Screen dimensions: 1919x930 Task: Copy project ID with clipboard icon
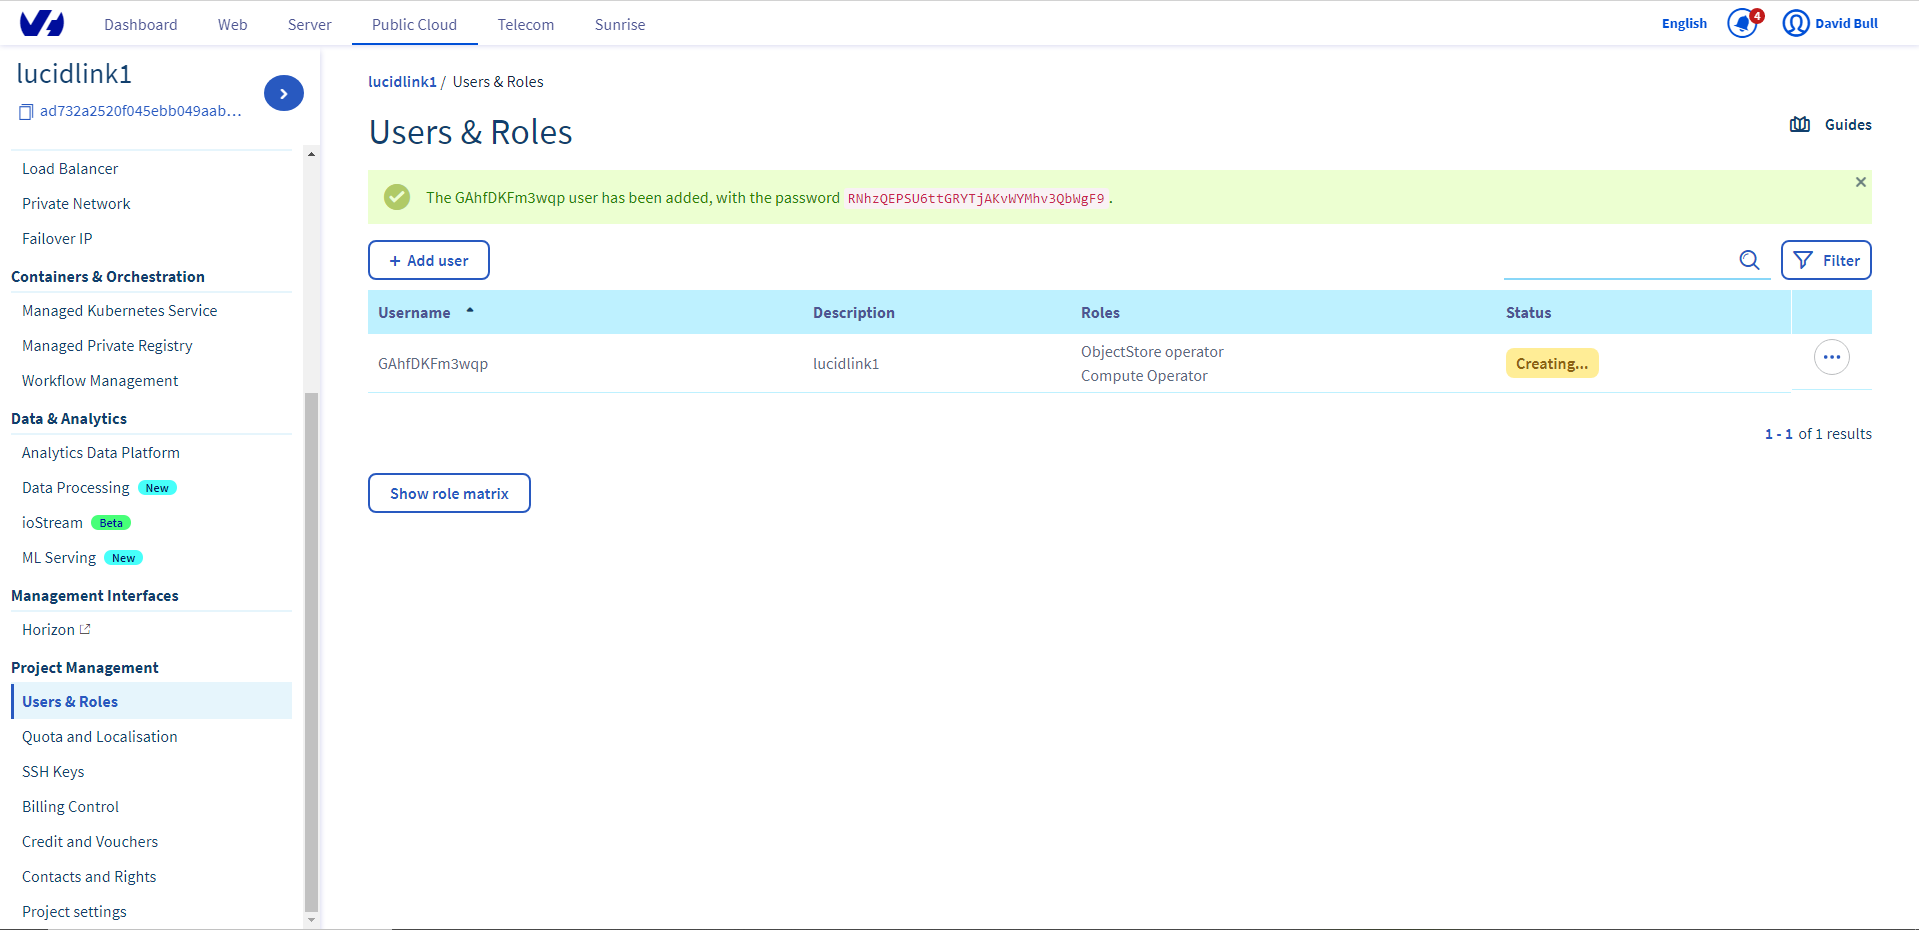26,112
